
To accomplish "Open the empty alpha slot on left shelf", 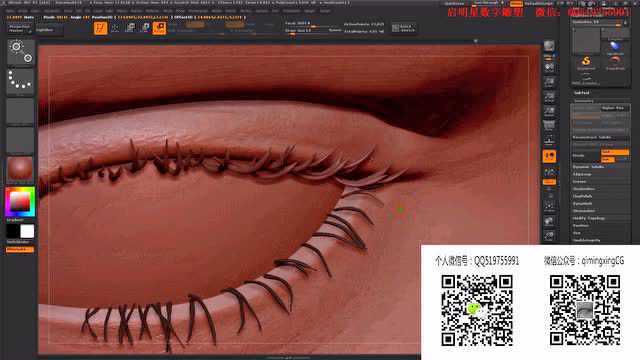I will [x=20, y=110].
